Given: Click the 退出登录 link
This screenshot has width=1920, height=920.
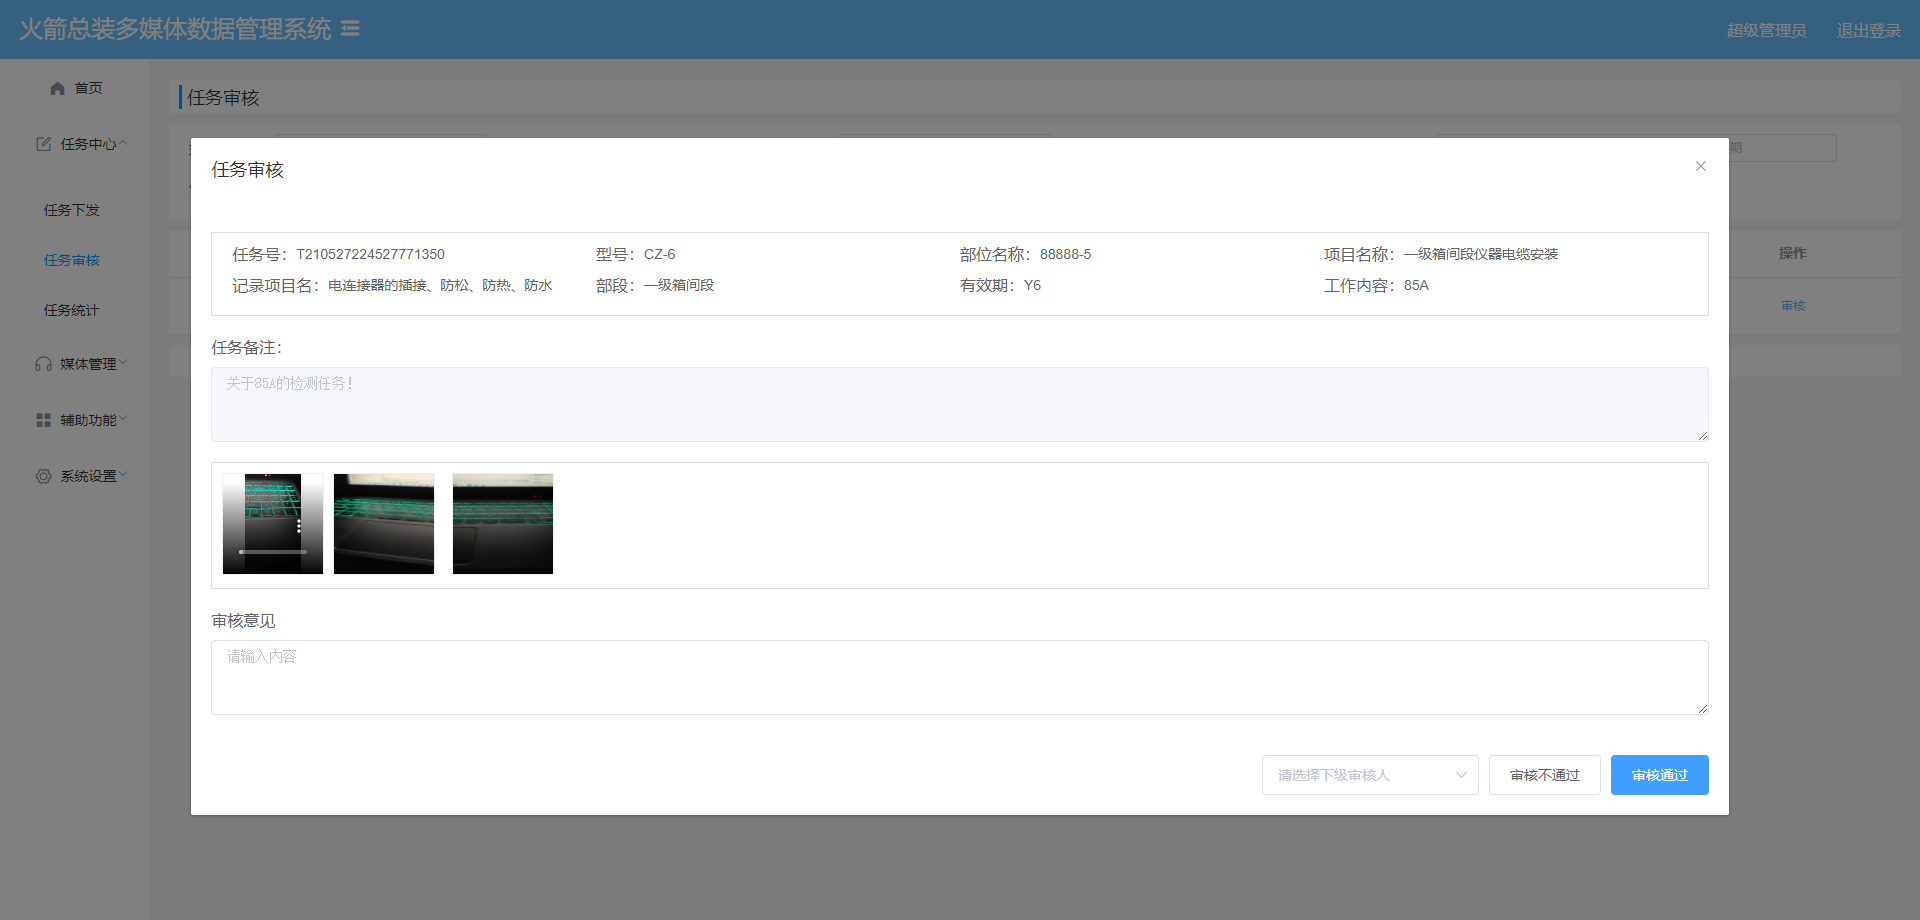Looking at the screenshot, I should click(x=1868, y=30).
